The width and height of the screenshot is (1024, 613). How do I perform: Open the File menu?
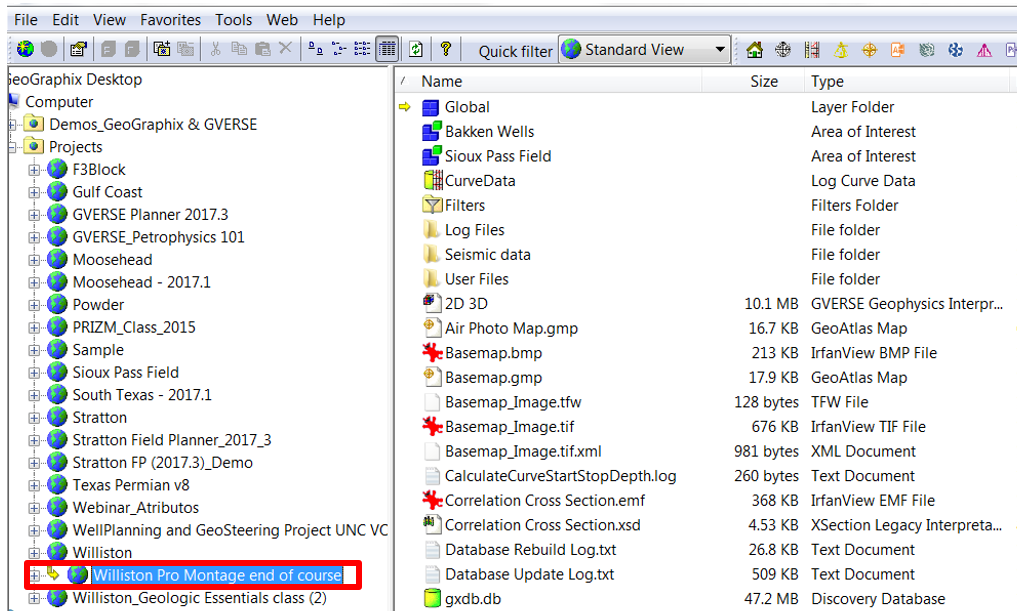click(x=26, y=20)
